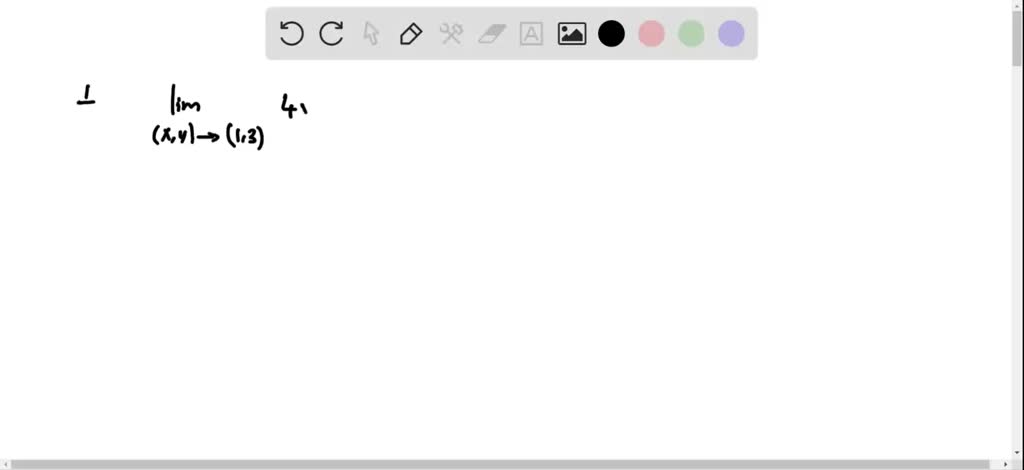Click the Undo arrow icon
The height and width of the screenshot is (470, 1024).
pyautogui.click(x=291, y=33)
